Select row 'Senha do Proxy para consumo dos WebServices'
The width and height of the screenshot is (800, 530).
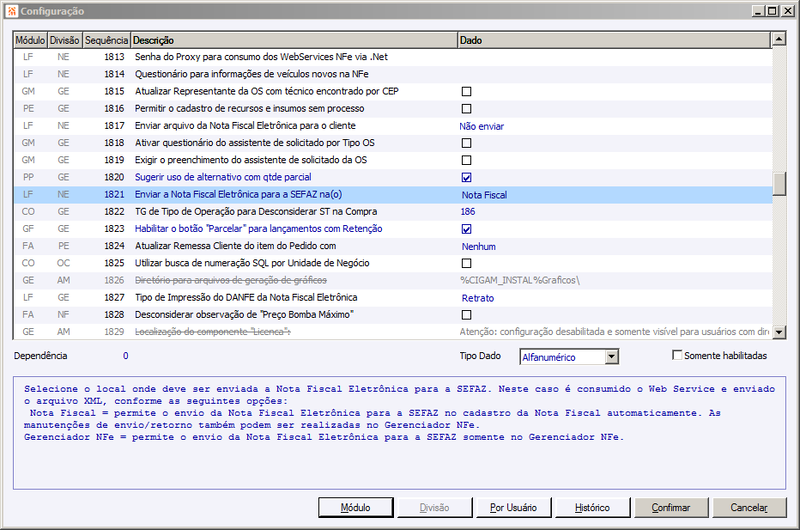(x=393, y=57)
